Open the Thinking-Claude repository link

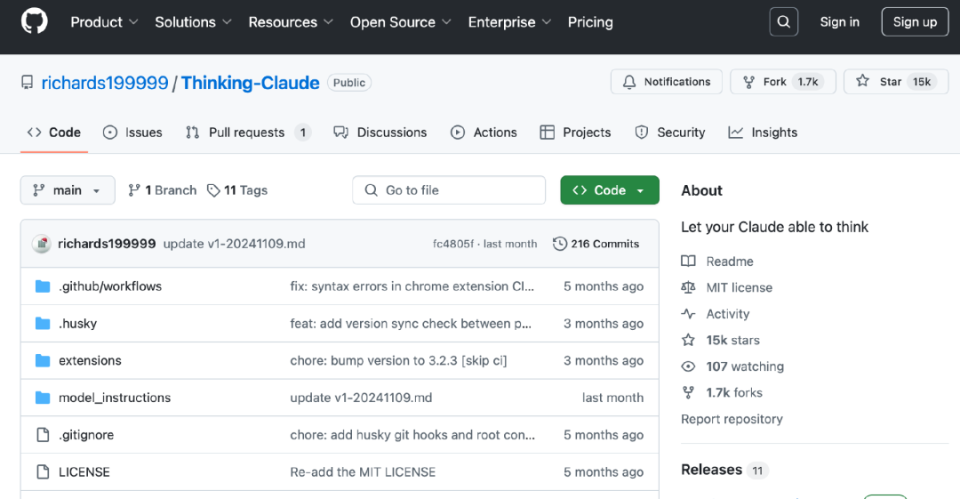point(250,83)
